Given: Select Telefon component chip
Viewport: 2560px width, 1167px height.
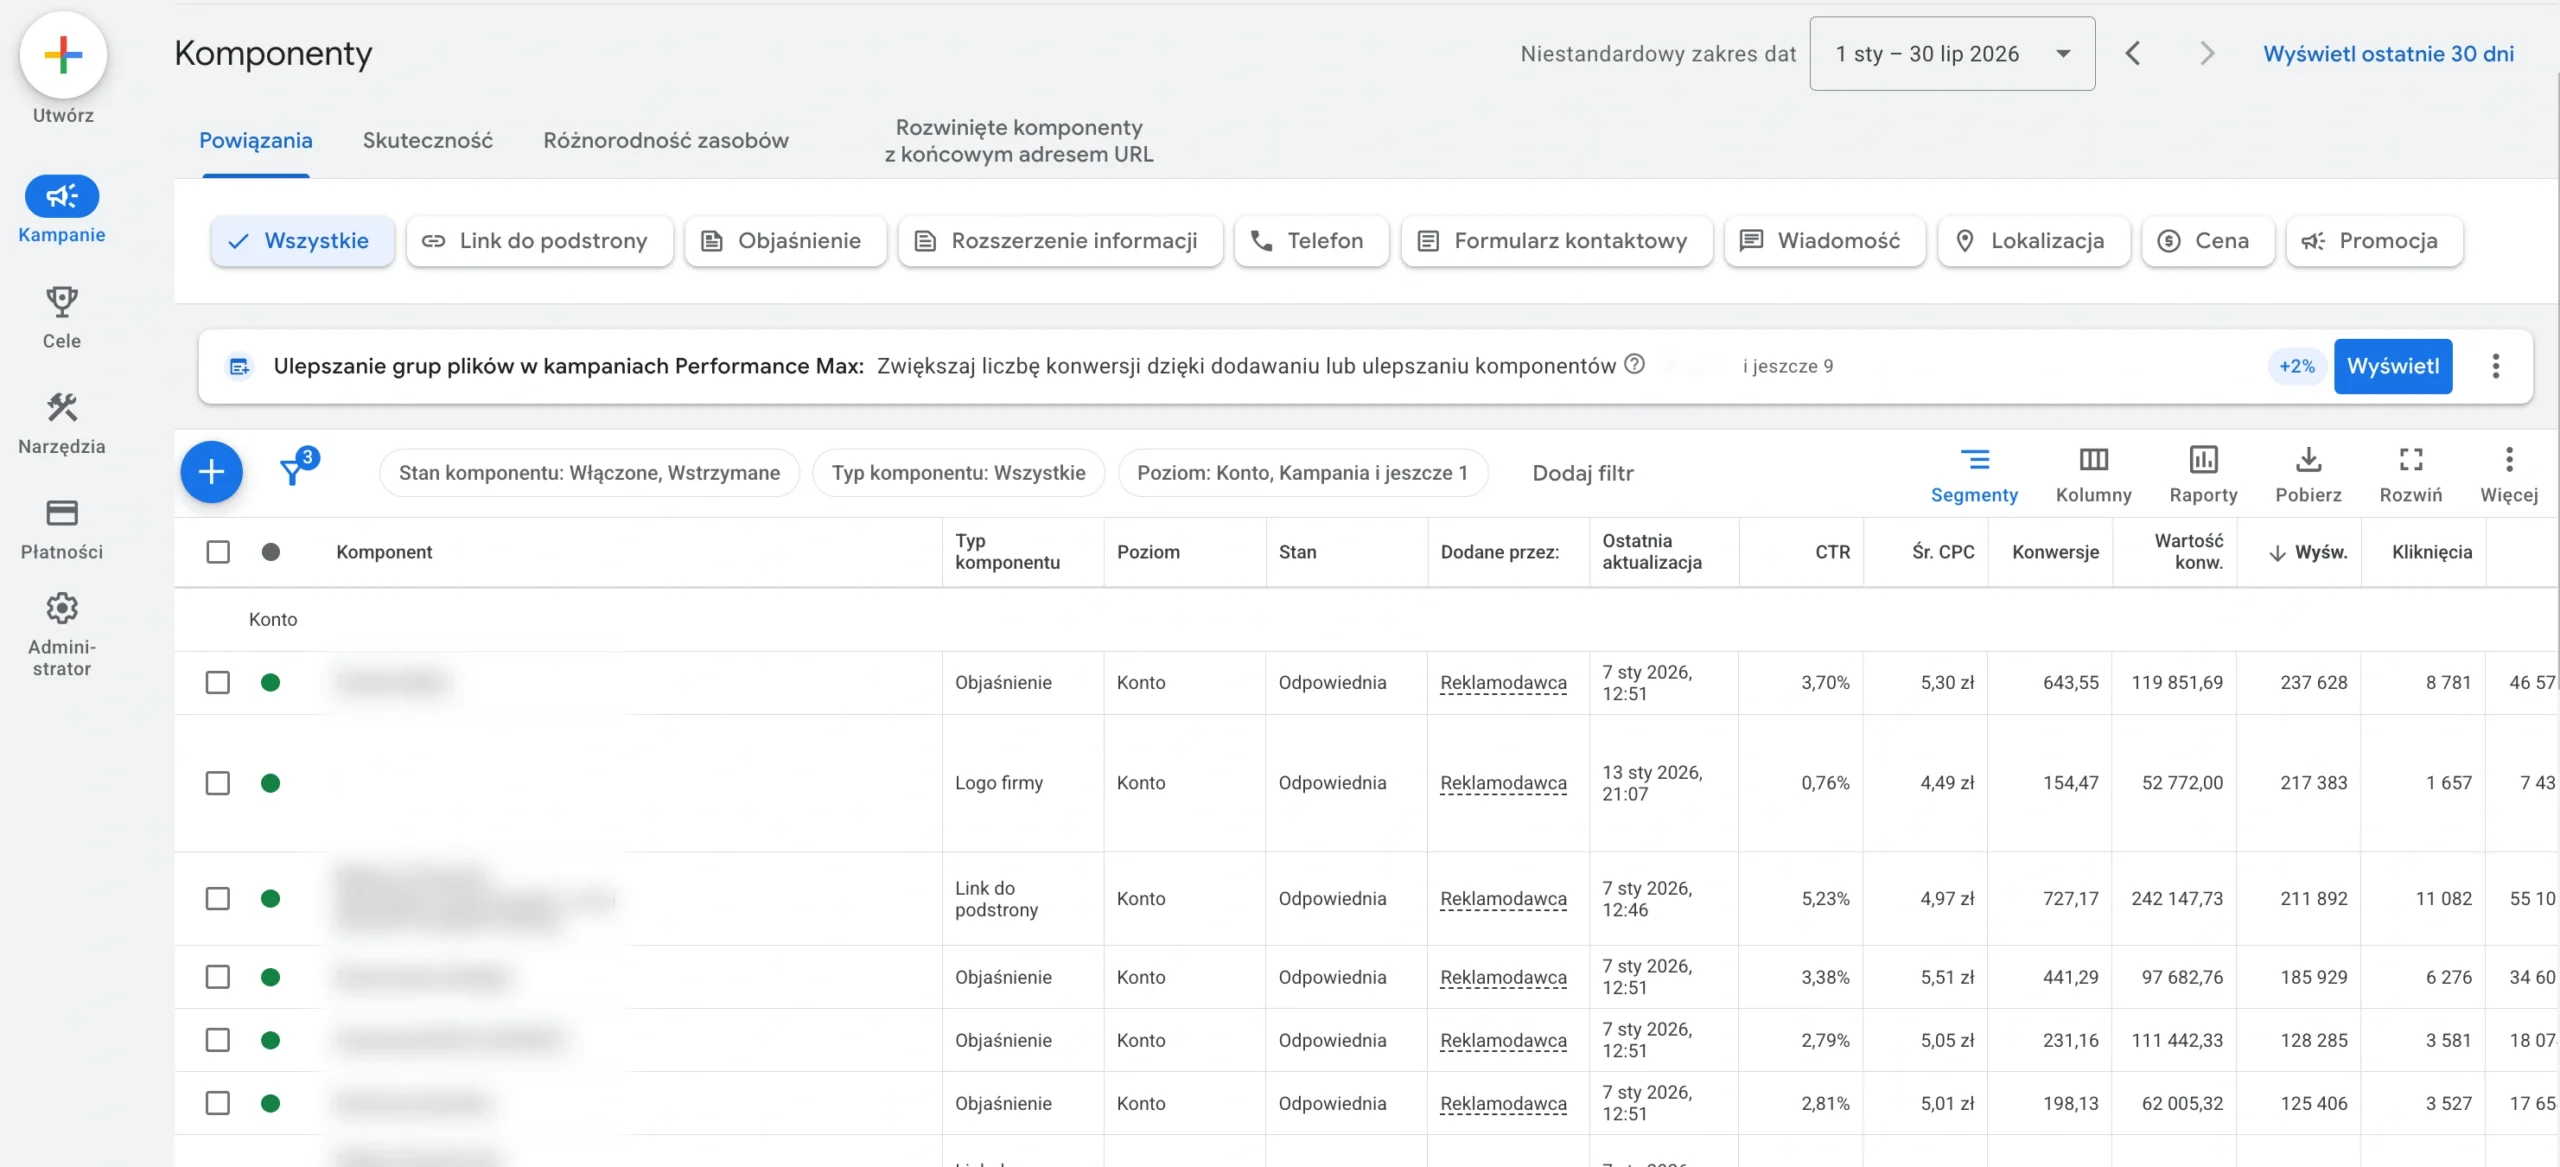Looking at the screenshot, I should [1311, 241].
